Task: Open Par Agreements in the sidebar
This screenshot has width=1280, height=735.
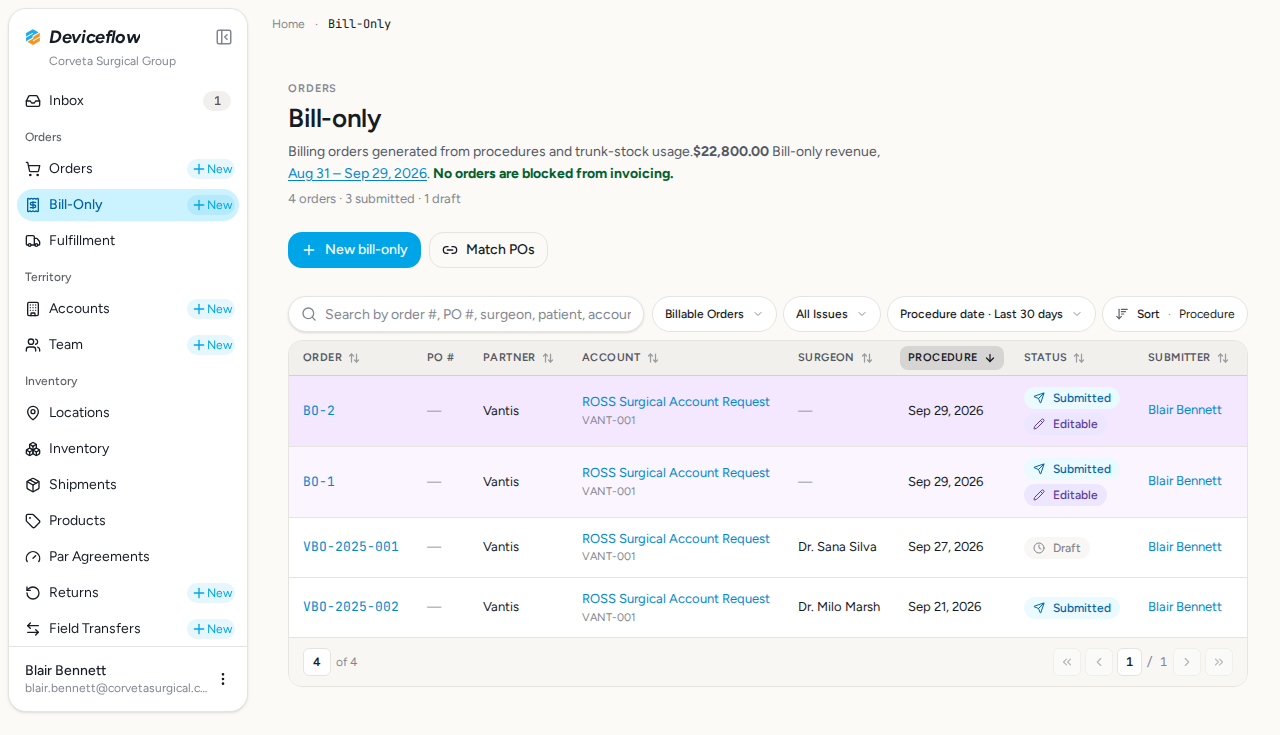Action: [x=128, y=557]
